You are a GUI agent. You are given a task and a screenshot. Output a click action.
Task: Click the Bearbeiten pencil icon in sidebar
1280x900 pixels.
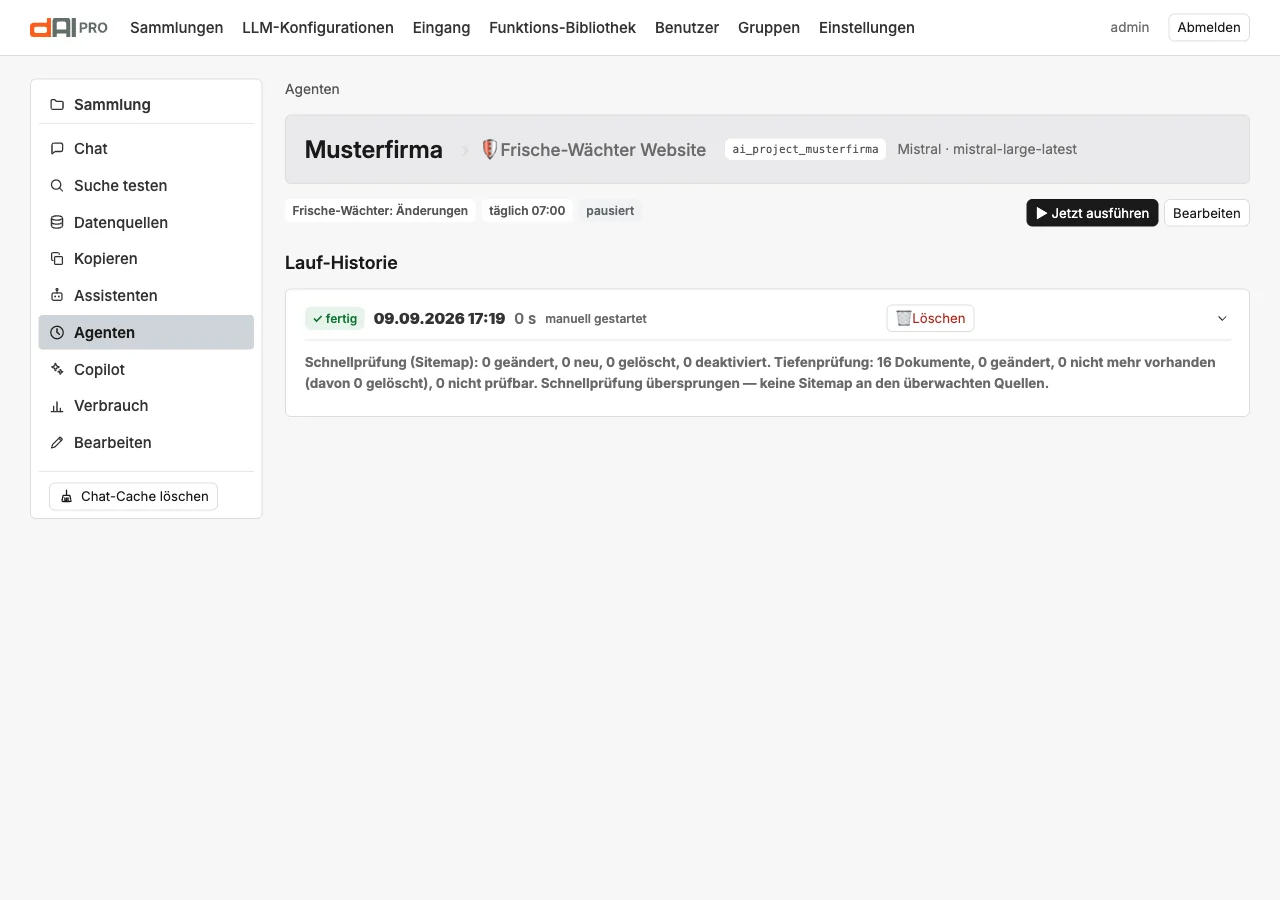pyautogui.click(x=57, y=443)
